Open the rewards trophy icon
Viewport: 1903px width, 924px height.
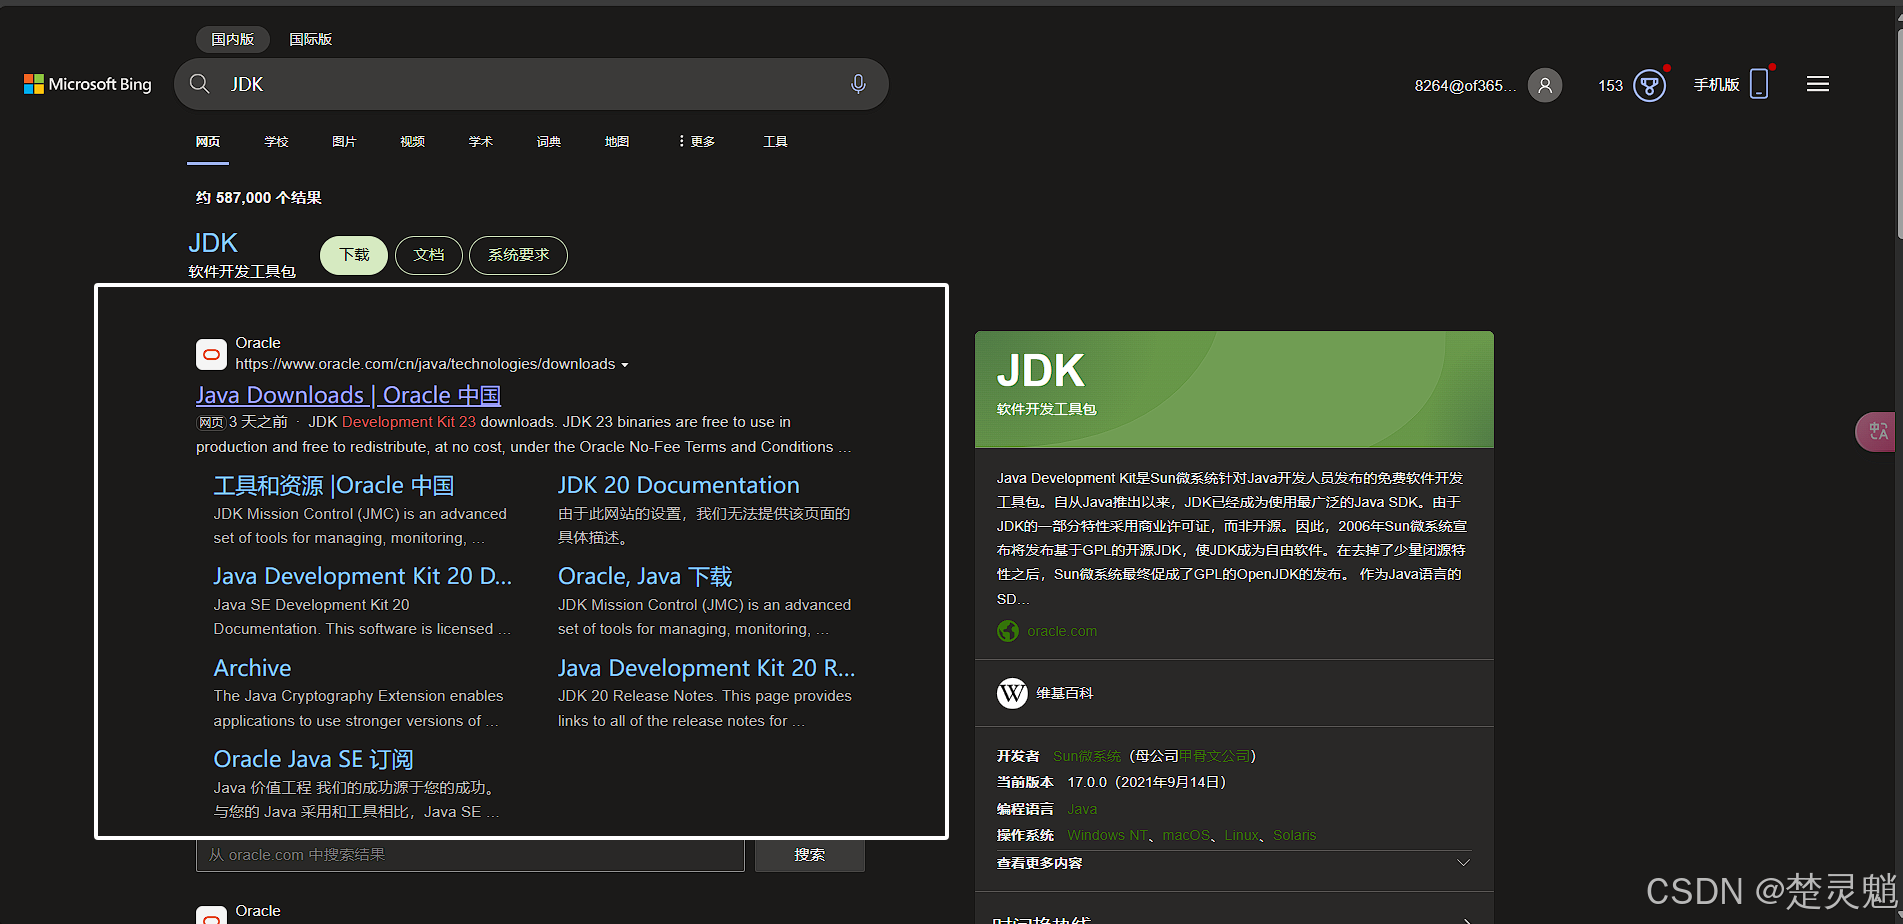(1649, 85)
